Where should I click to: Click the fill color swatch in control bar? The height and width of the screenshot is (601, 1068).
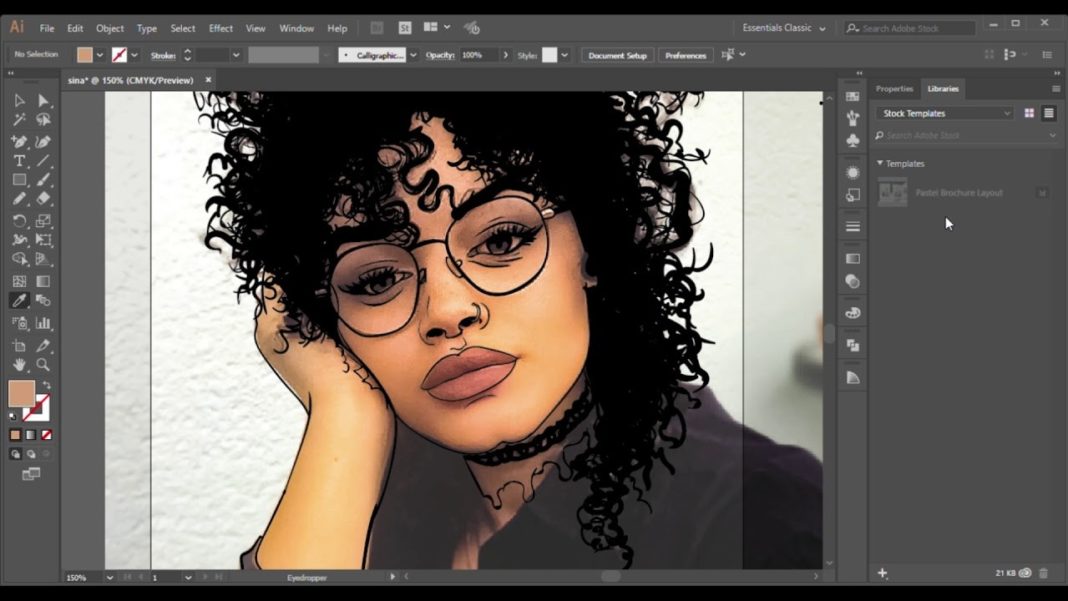pos(84,55)
